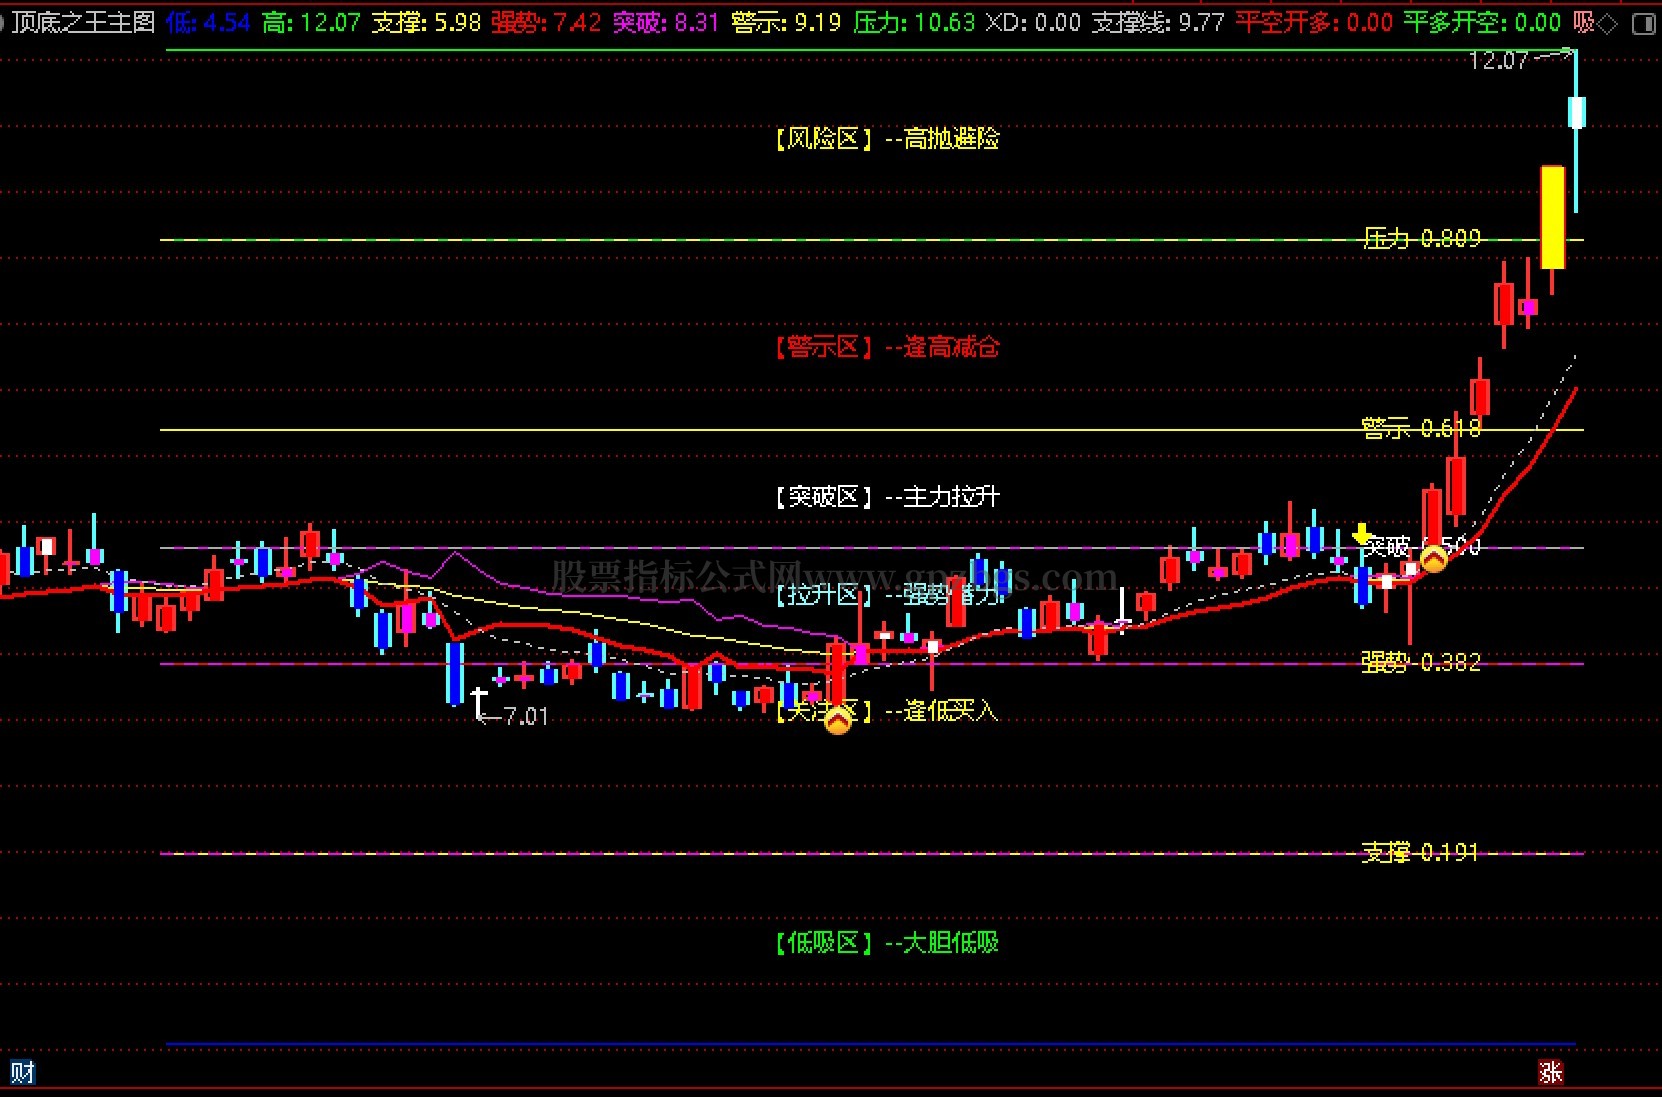Select the tall yellow candlestick

pyautogui.click(x=1552, y=217)
